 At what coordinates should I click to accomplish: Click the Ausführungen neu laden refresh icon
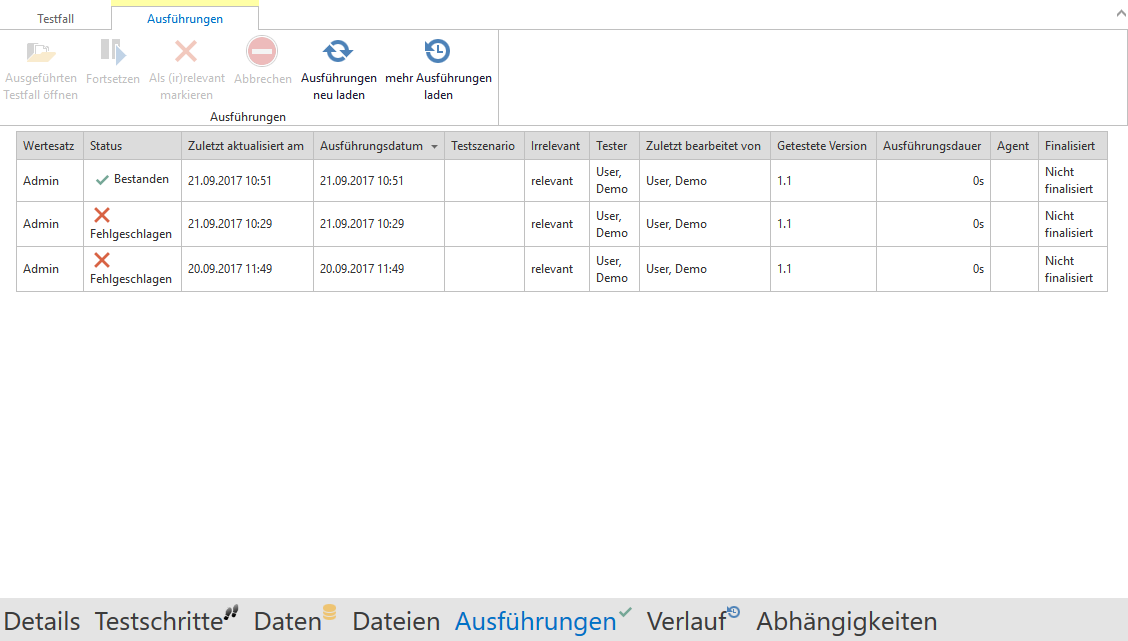coord(338,52)
